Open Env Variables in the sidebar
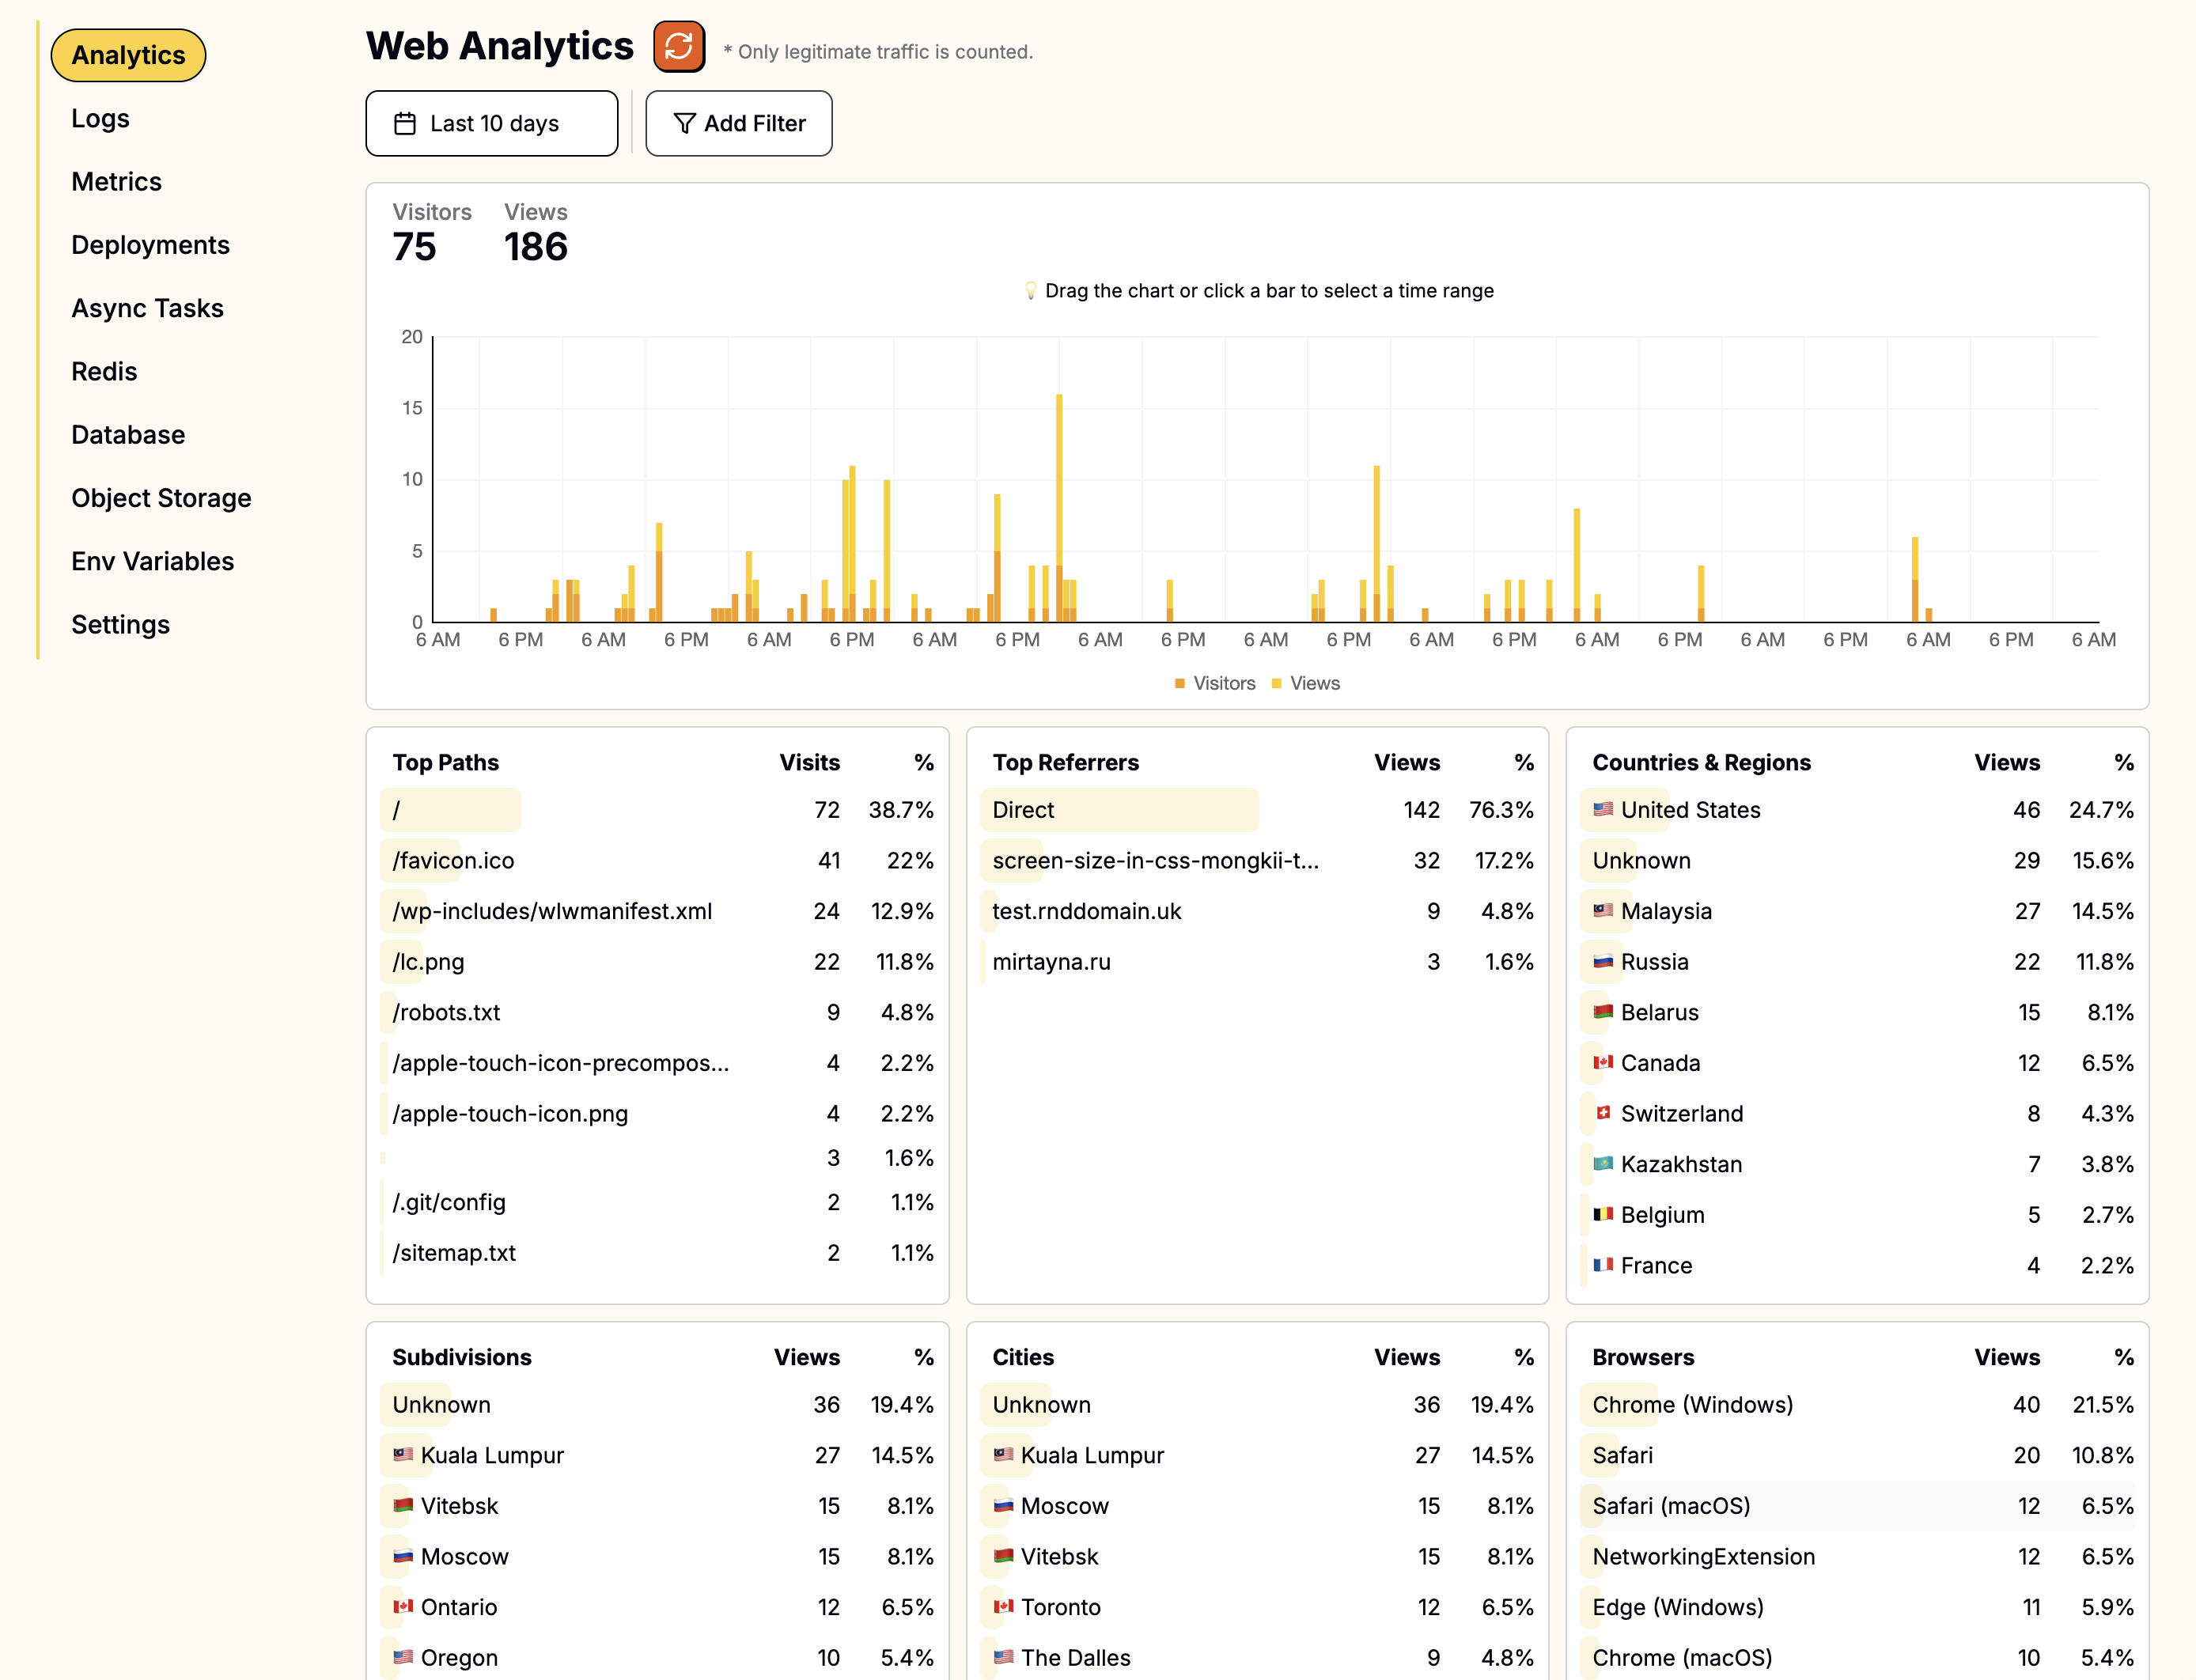This screenshot has height=1680, width=2196. [x=152, y=561]
